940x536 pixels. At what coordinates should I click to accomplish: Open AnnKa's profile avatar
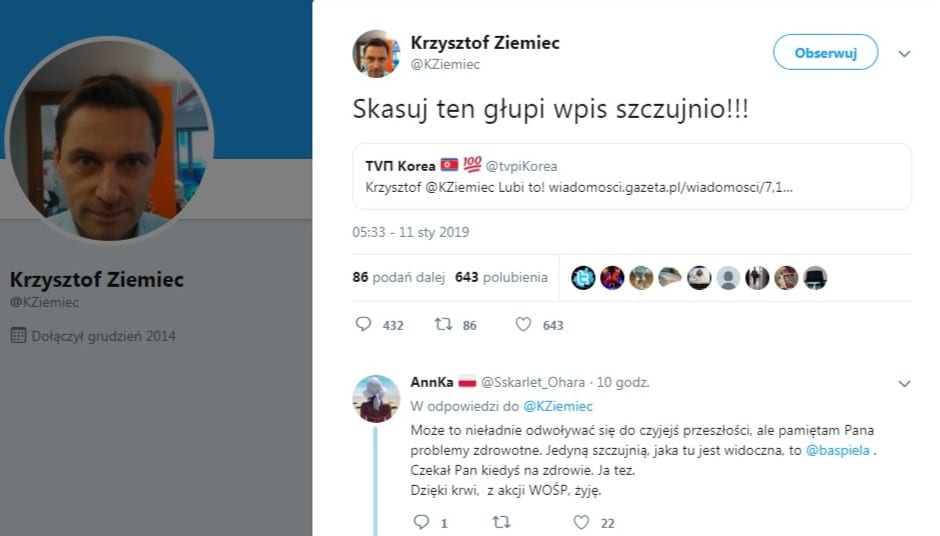376,399
